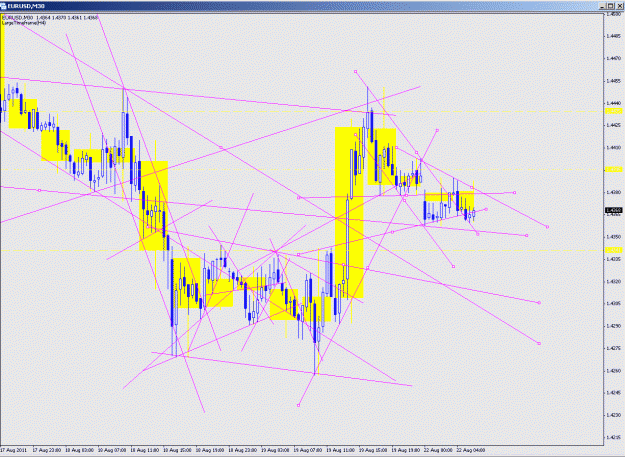This screenshot has width=625, height=457.
Task: Click the 18 Aug 07:00 time axis label
Action: coord(112,450)
